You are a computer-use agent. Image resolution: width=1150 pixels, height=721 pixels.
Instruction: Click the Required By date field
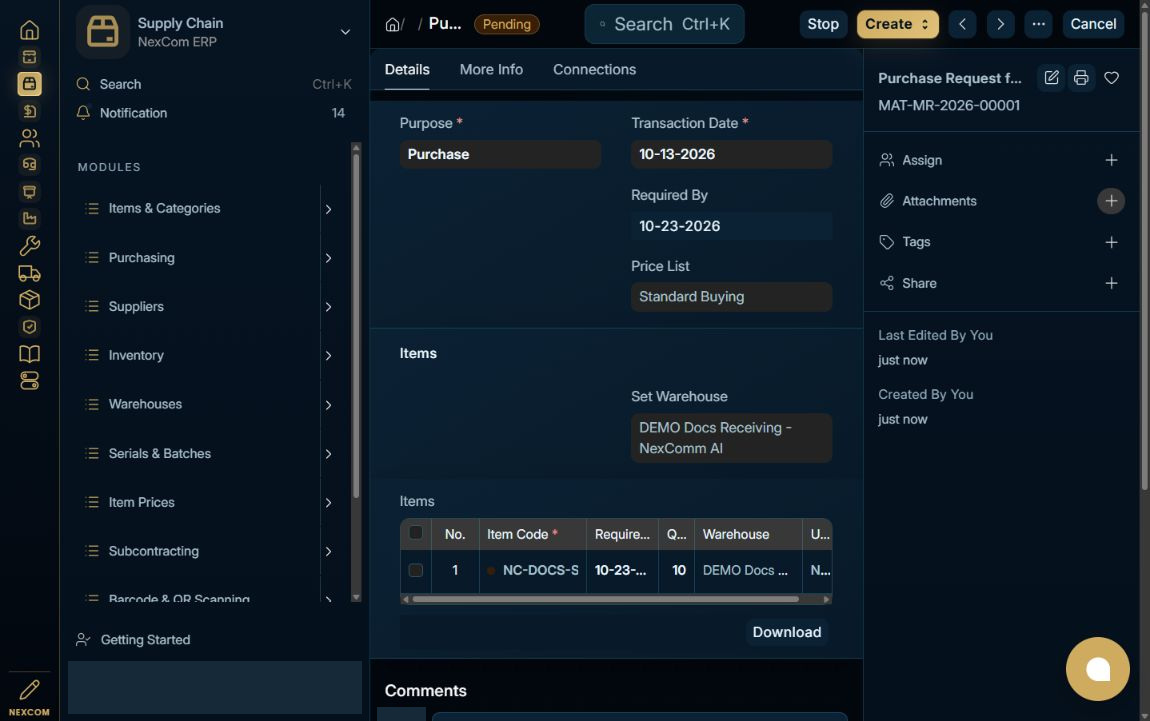731,226
